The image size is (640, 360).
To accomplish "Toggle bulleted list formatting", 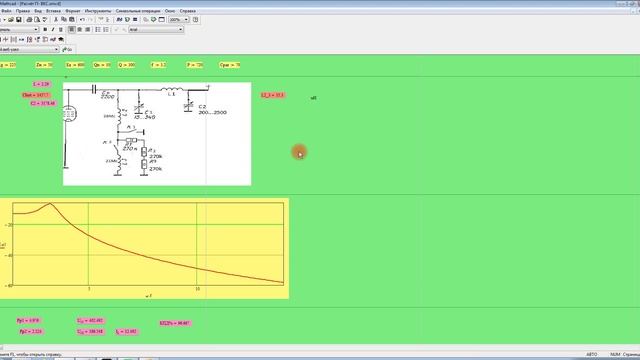I will click(x=98, y=29).
